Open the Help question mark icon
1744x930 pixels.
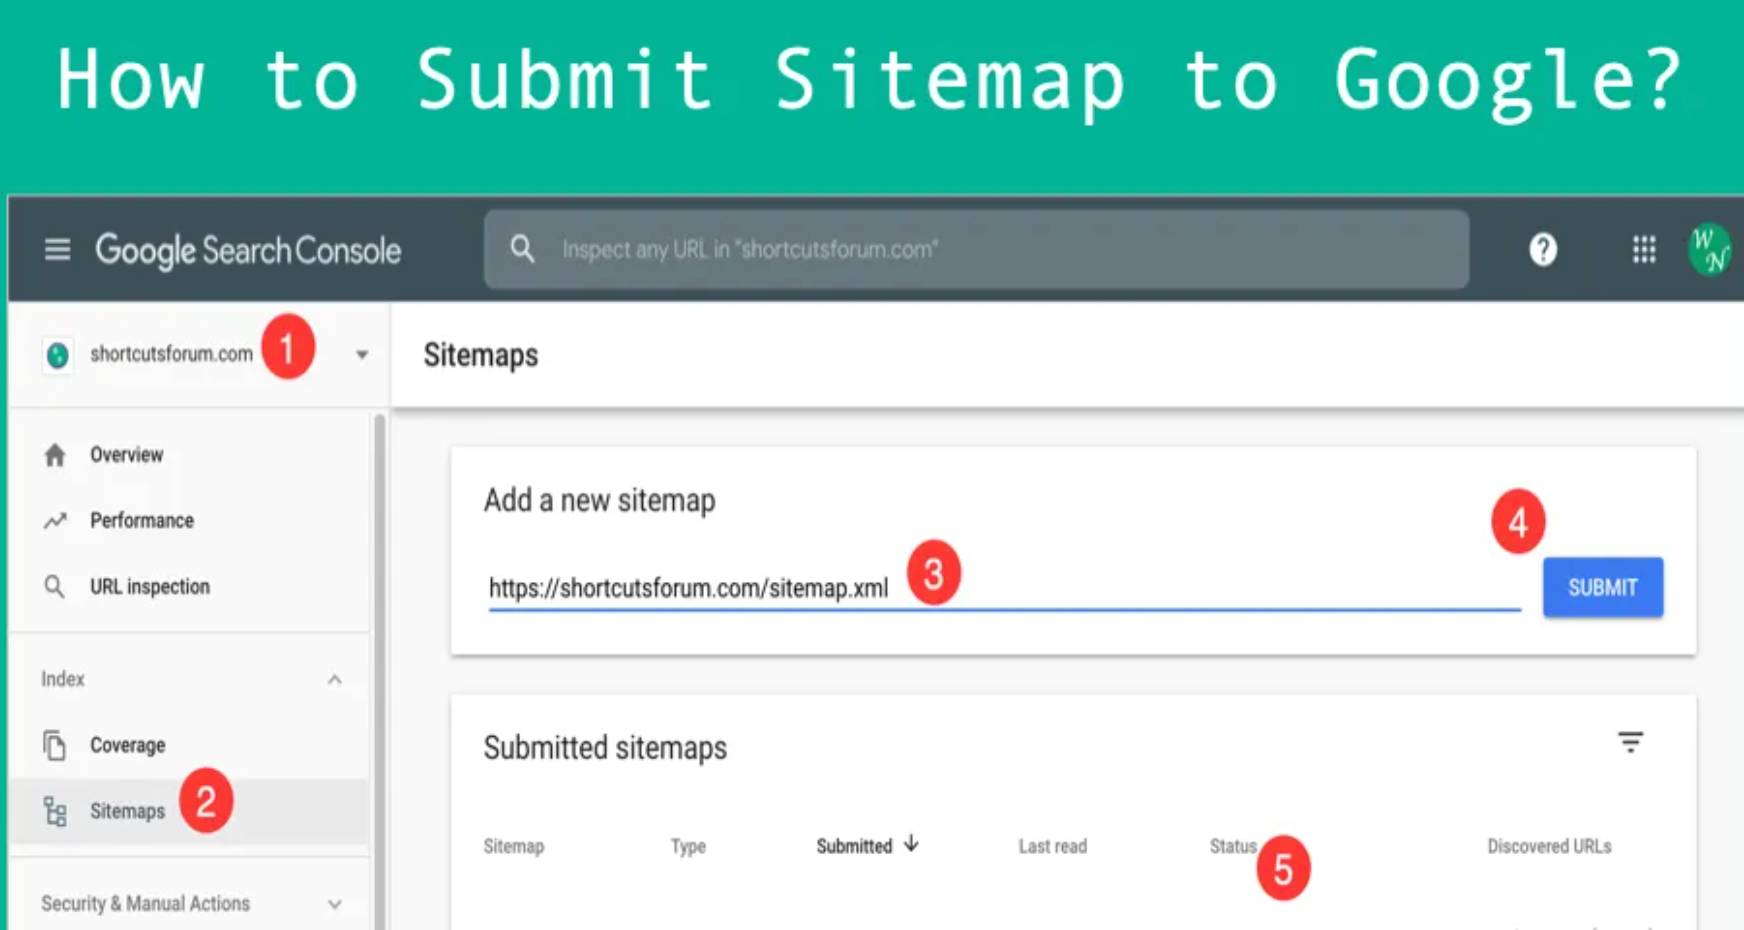[1543, 249]
